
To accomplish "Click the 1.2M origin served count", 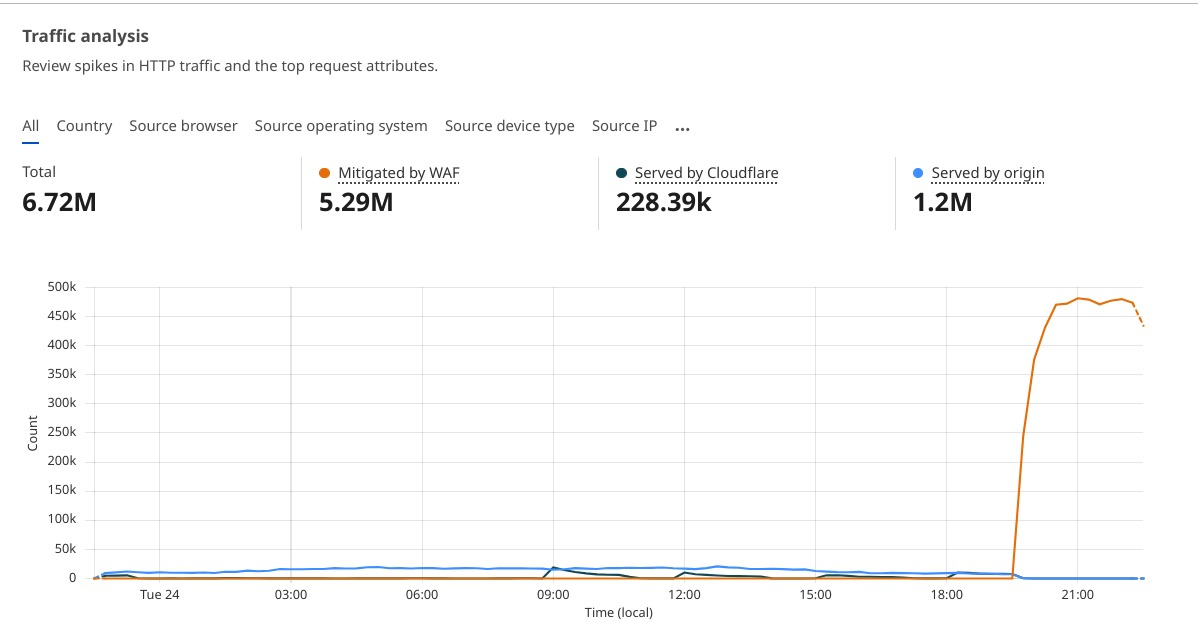I will point(942,202).
